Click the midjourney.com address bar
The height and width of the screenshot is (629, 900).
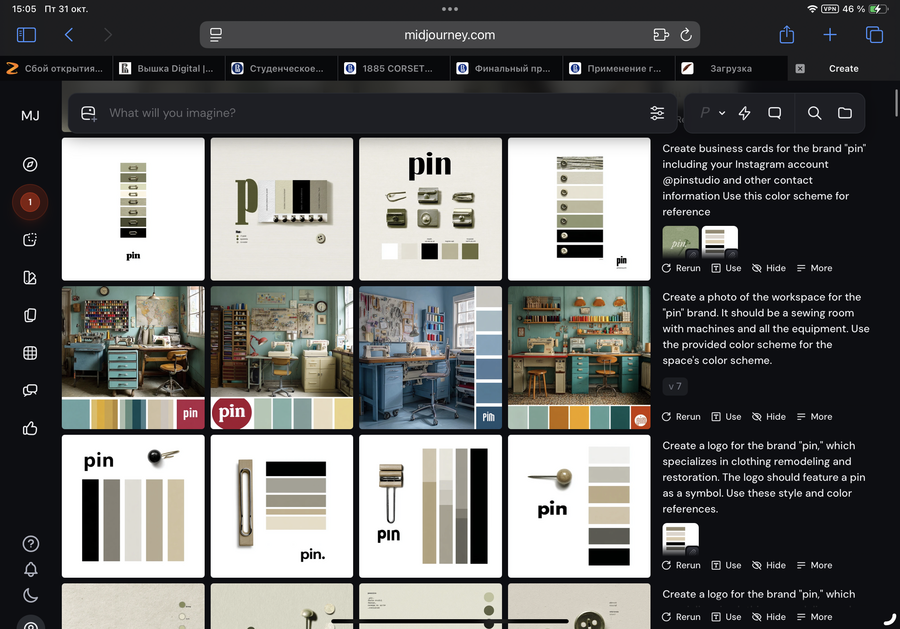[x=449, y=35]
